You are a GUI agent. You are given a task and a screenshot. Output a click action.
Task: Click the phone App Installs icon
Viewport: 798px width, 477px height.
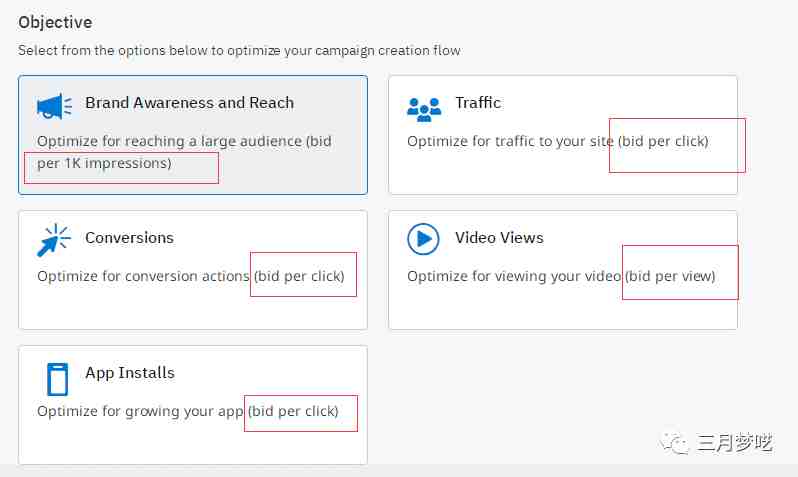[x=57, y=379]
